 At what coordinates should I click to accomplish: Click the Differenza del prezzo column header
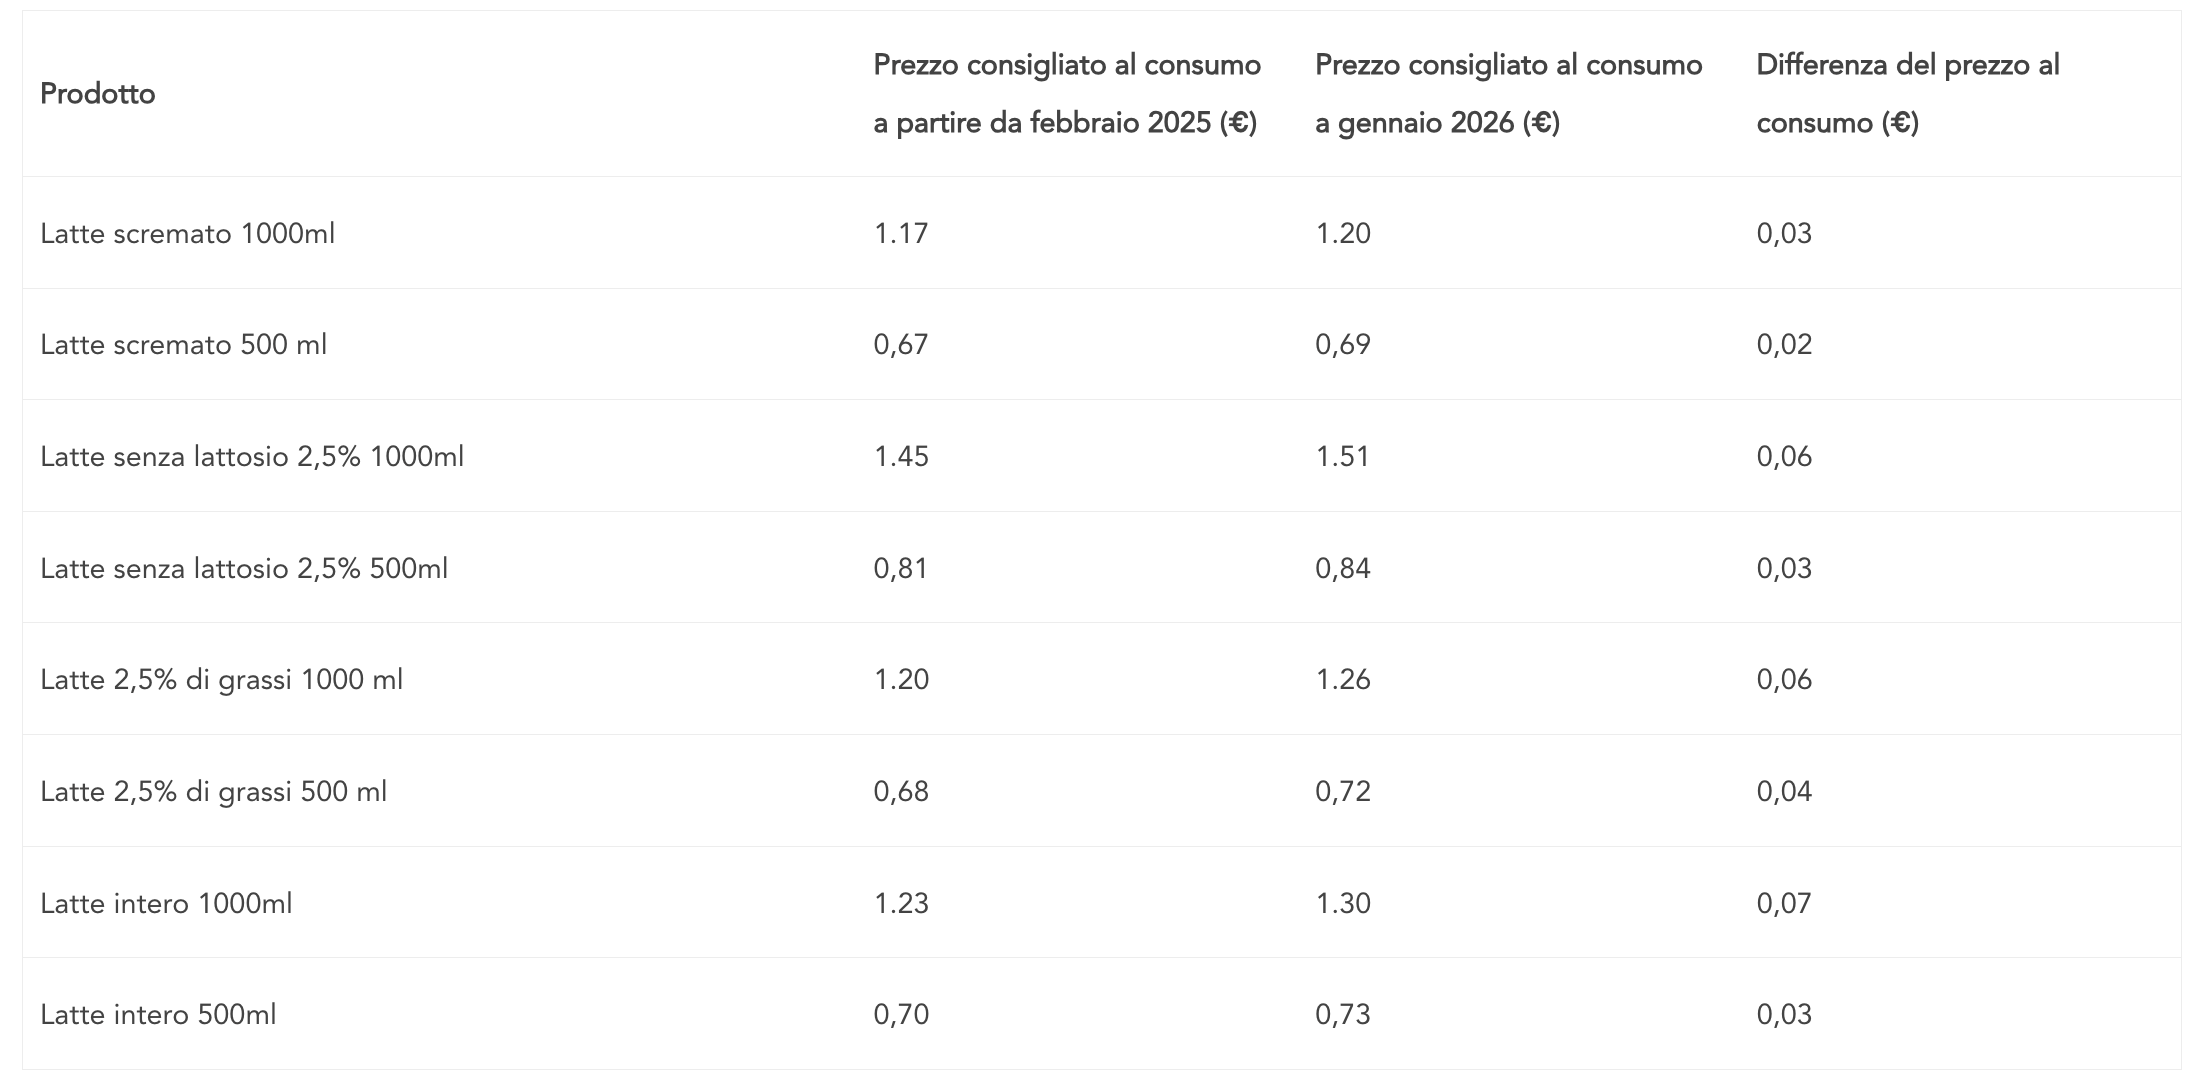pos(1907,94)
